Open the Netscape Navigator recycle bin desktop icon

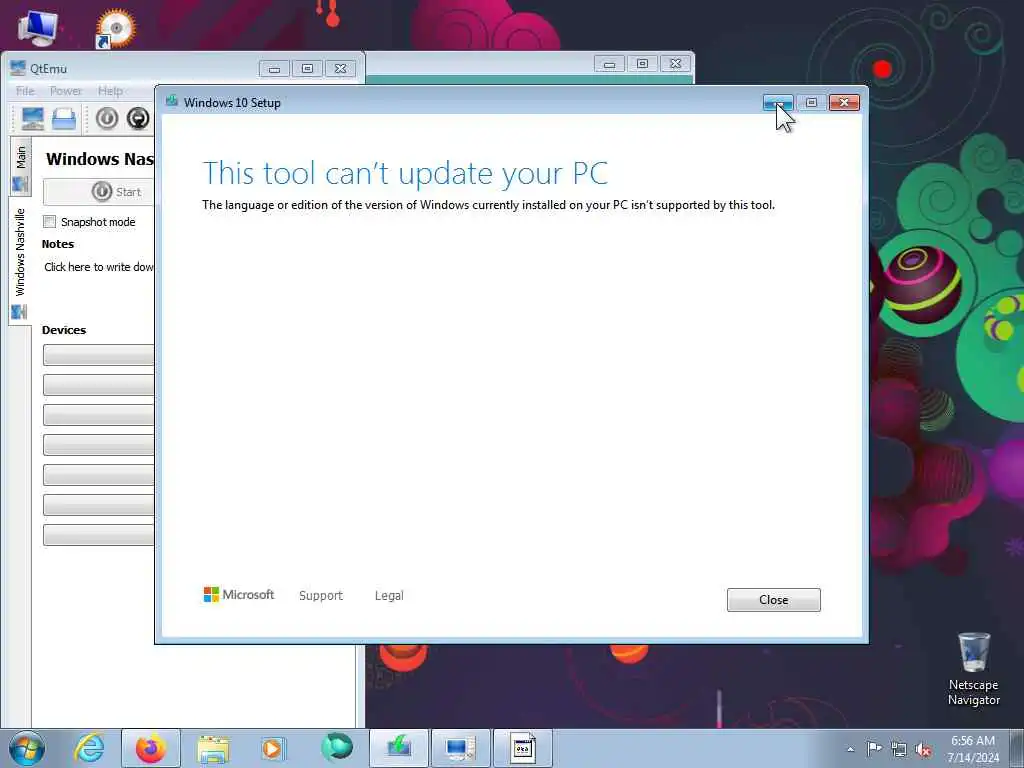[x=973, y=669]
